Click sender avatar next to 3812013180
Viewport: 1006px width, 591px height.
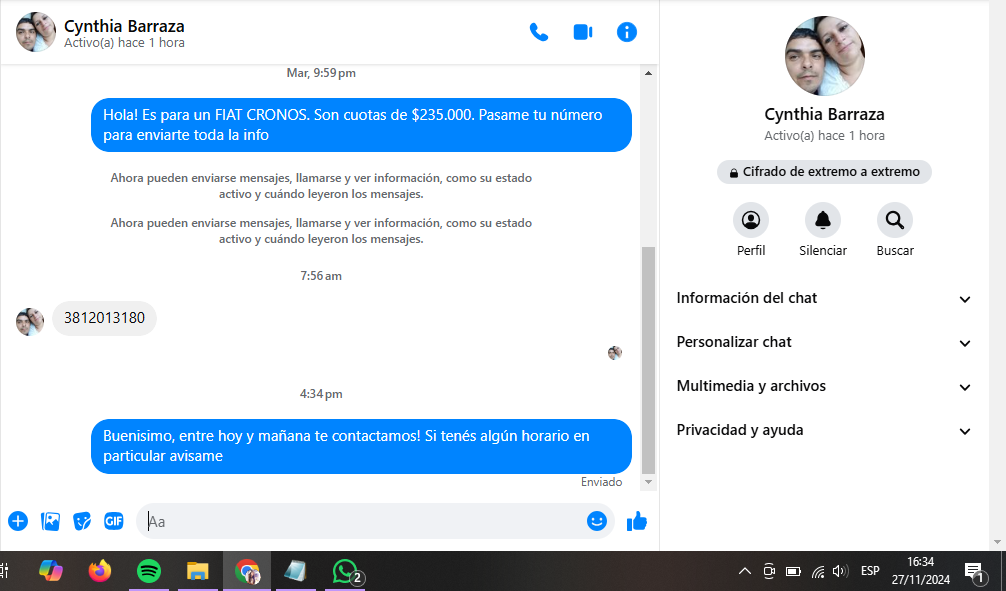30,321
